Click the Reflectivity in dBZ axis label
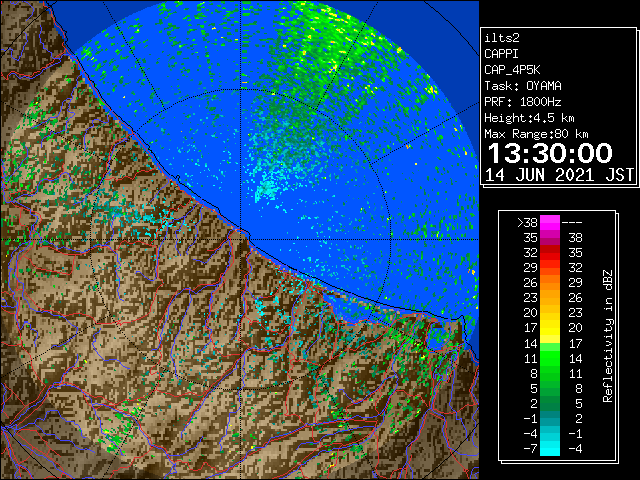The height and width of the screenshot is (480, 640). pos(607,336)
